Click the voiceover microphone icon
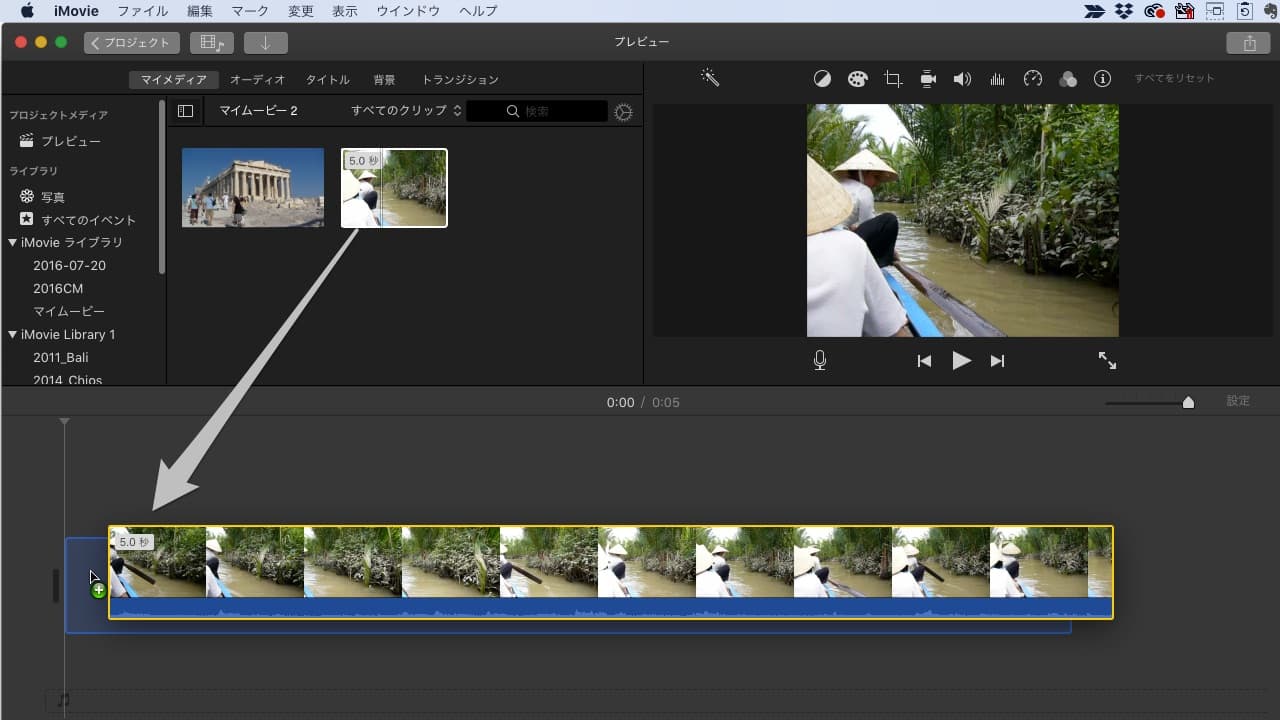 (x=820, y=361)
